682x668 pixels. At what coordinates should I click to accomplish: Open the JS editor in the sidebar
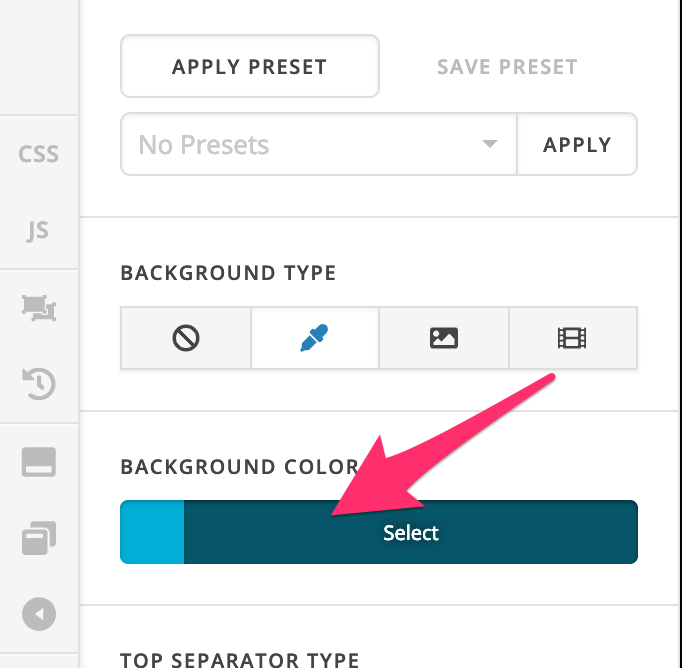(x=38, y=230)
